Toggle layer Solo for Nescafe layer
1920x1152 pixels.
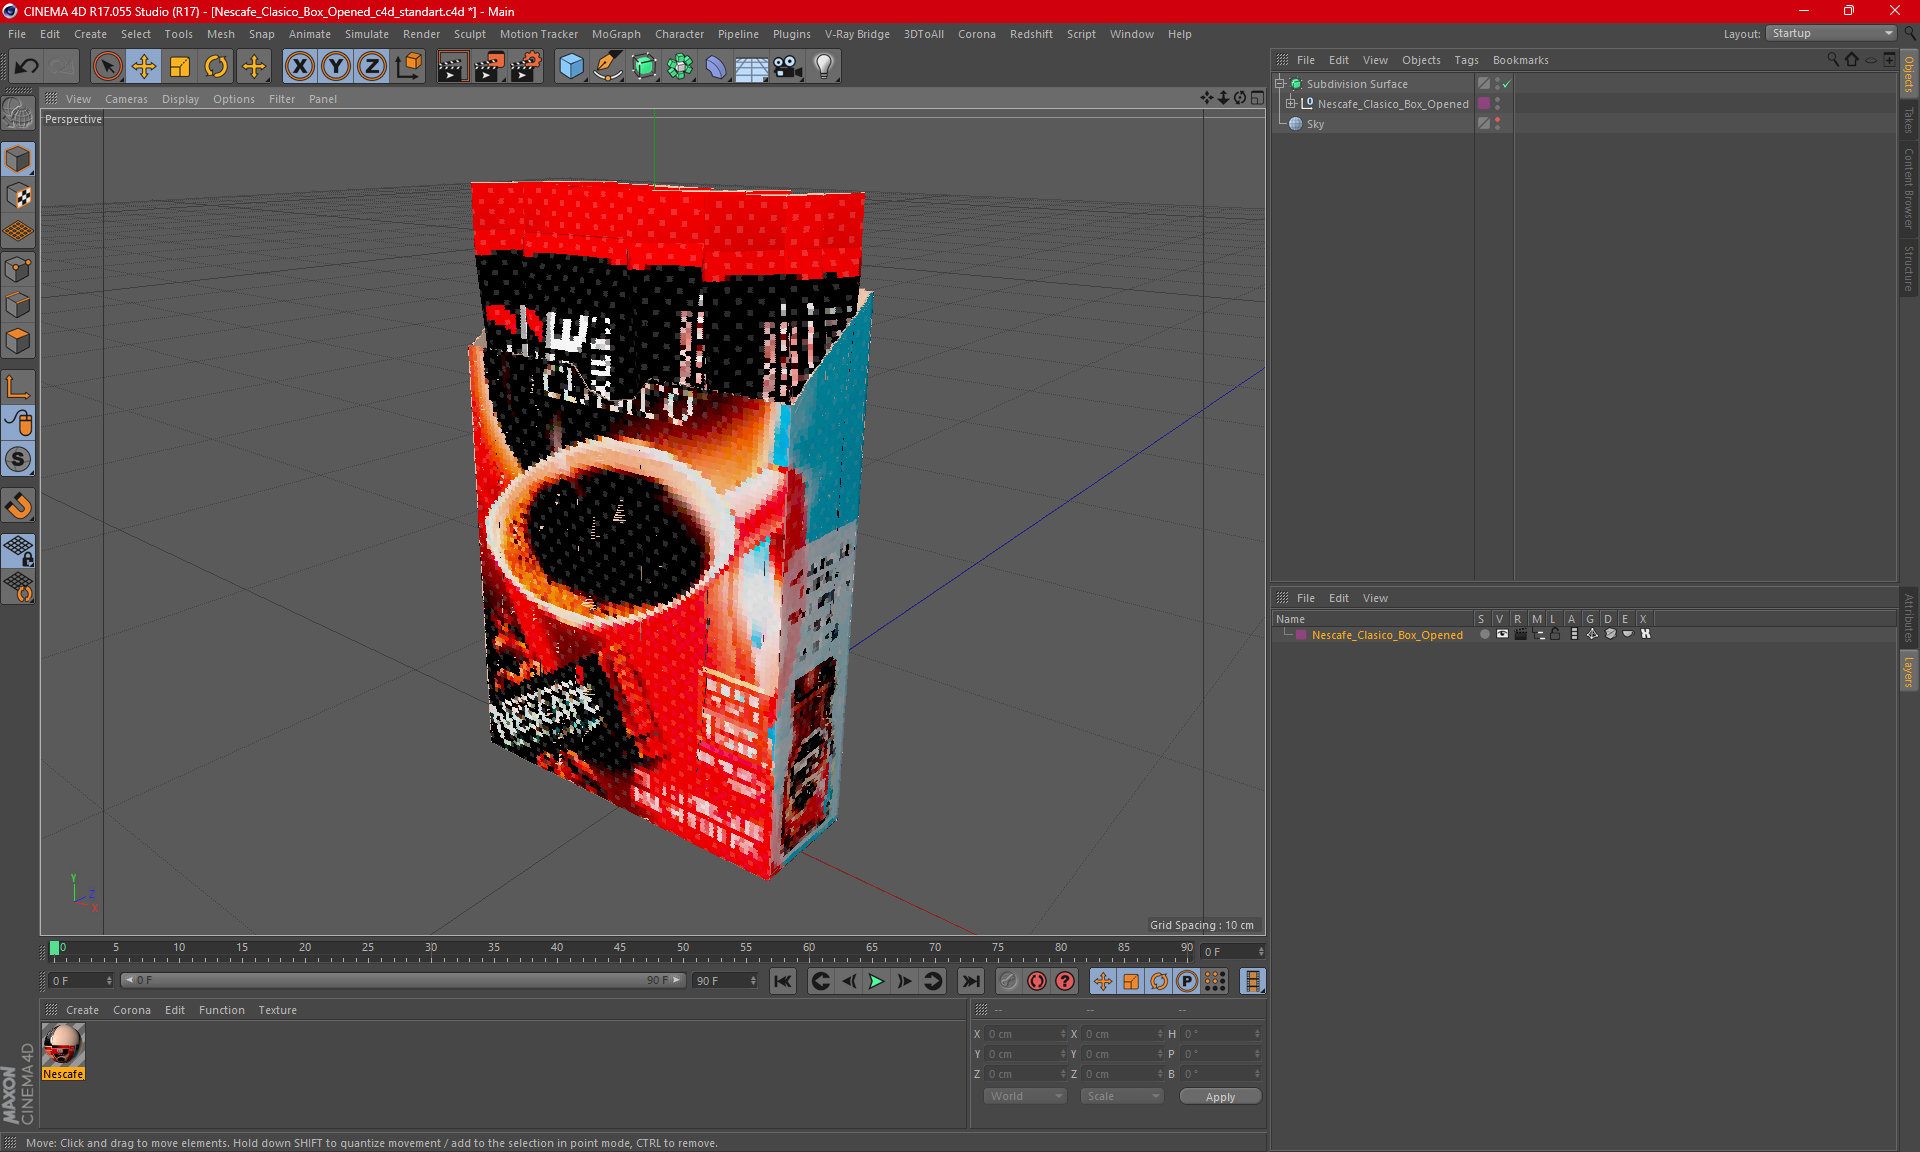[1484, 634]
